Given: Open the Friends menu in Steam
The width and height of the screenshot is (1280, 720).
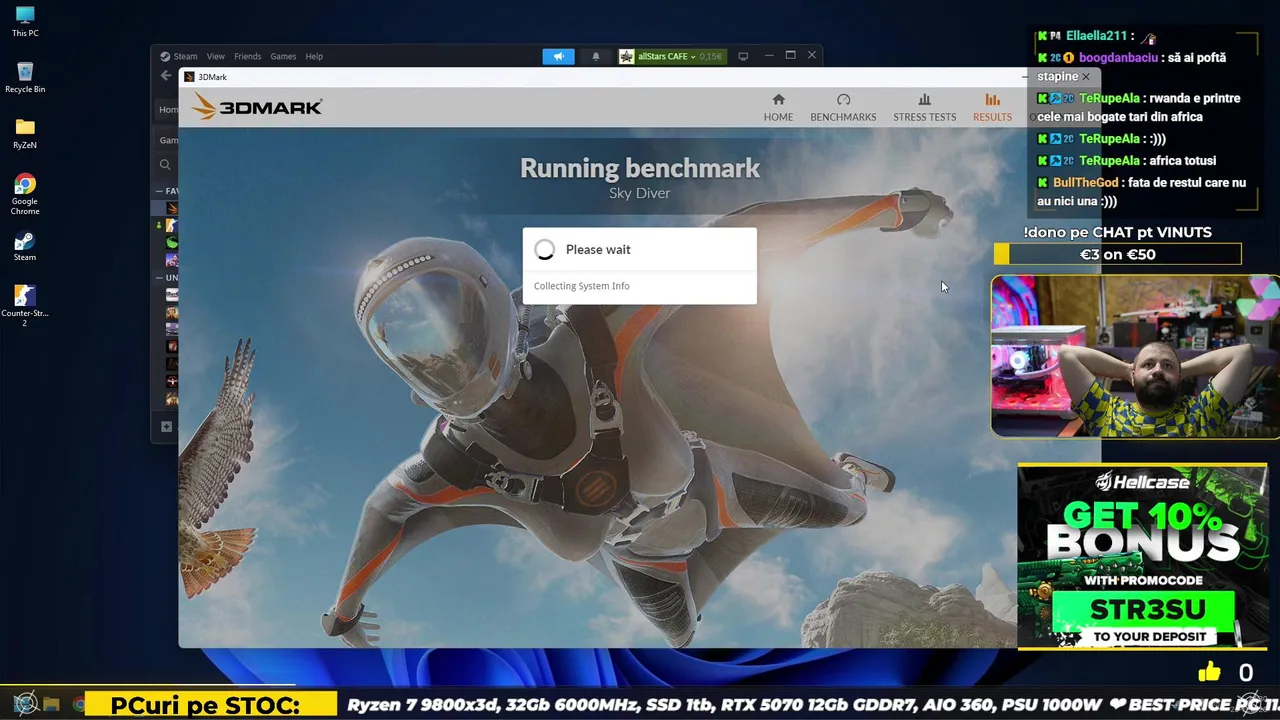Looking at the screenshot, I should tap(247, 56).
